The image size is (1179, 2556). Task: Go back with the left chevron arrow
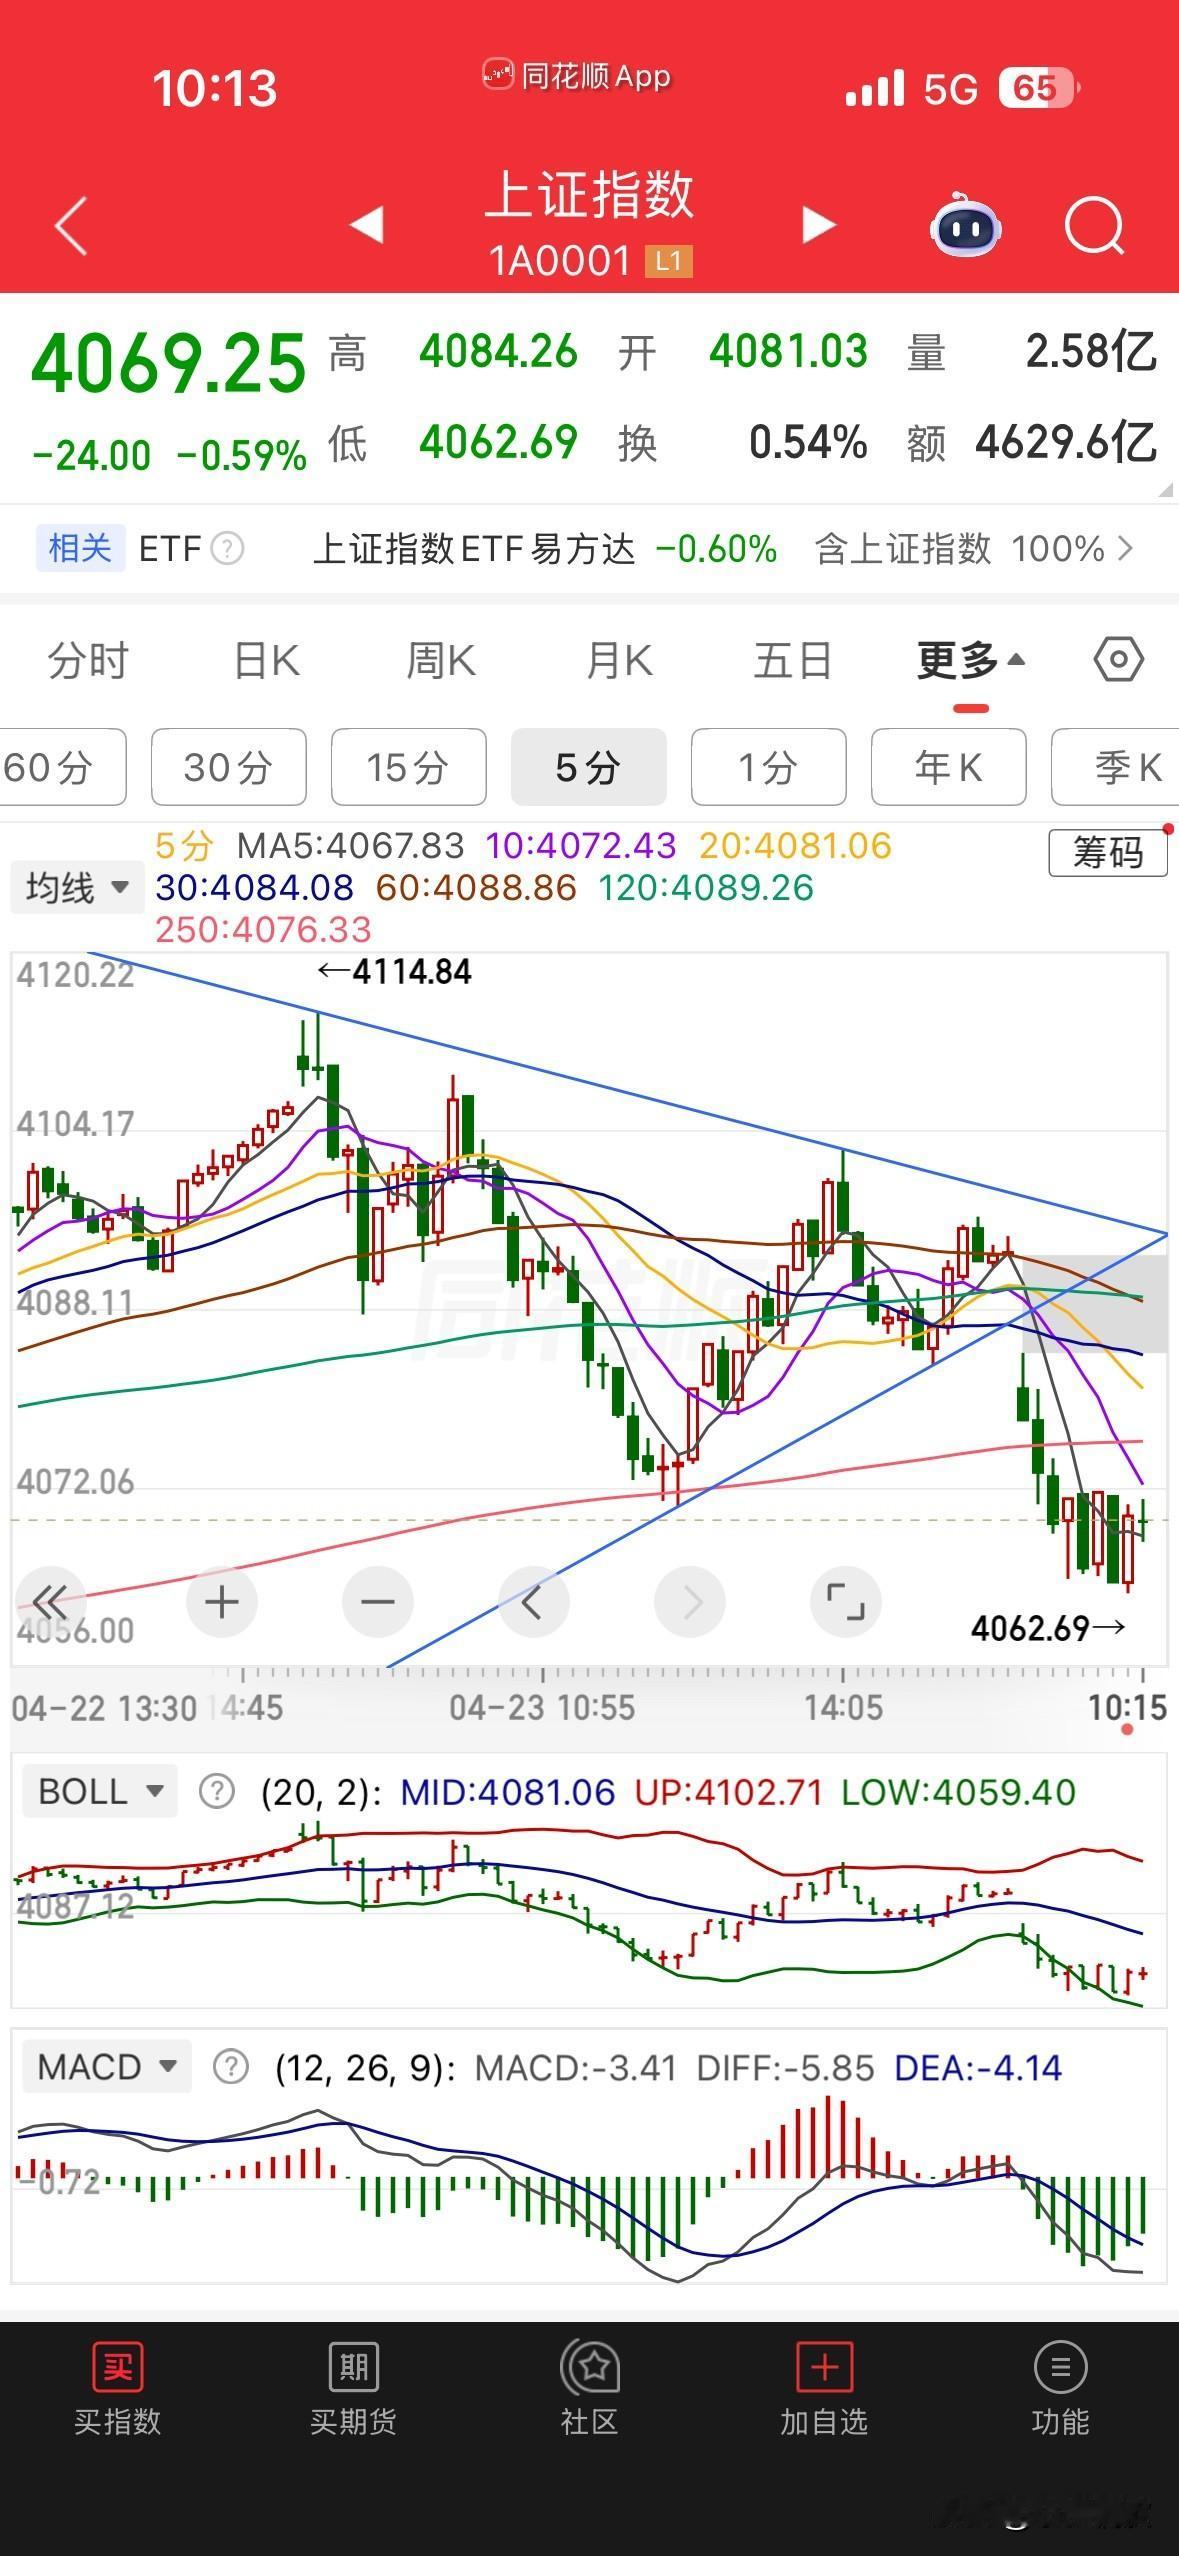tap(71, 226)
